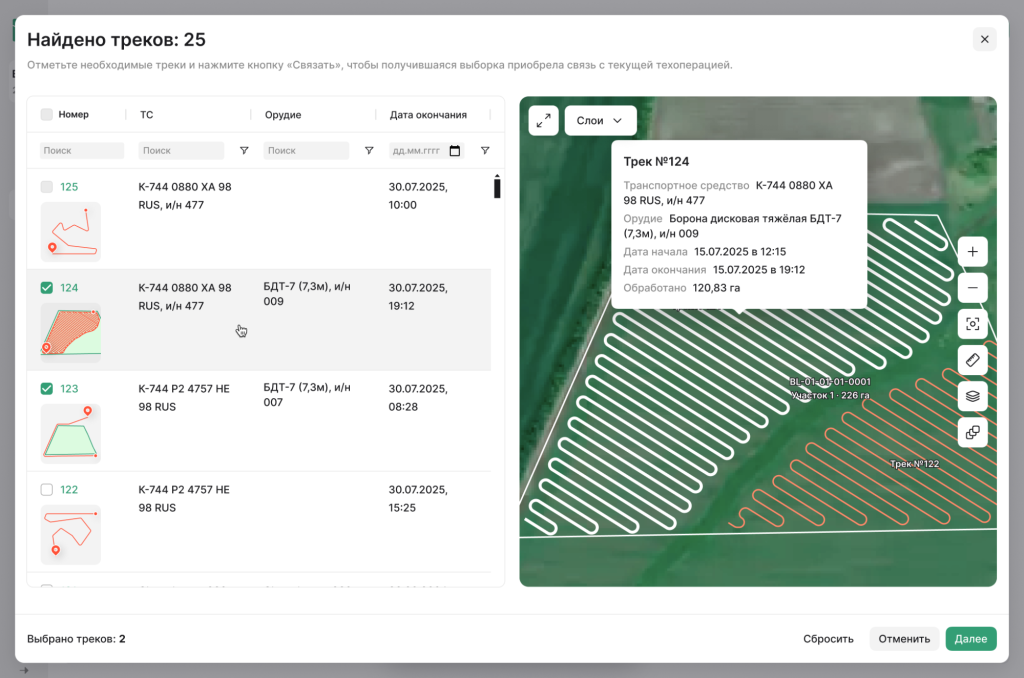
Task: Open the Слои dropdown
Action: pyautogui.click(x=600, y=120)
